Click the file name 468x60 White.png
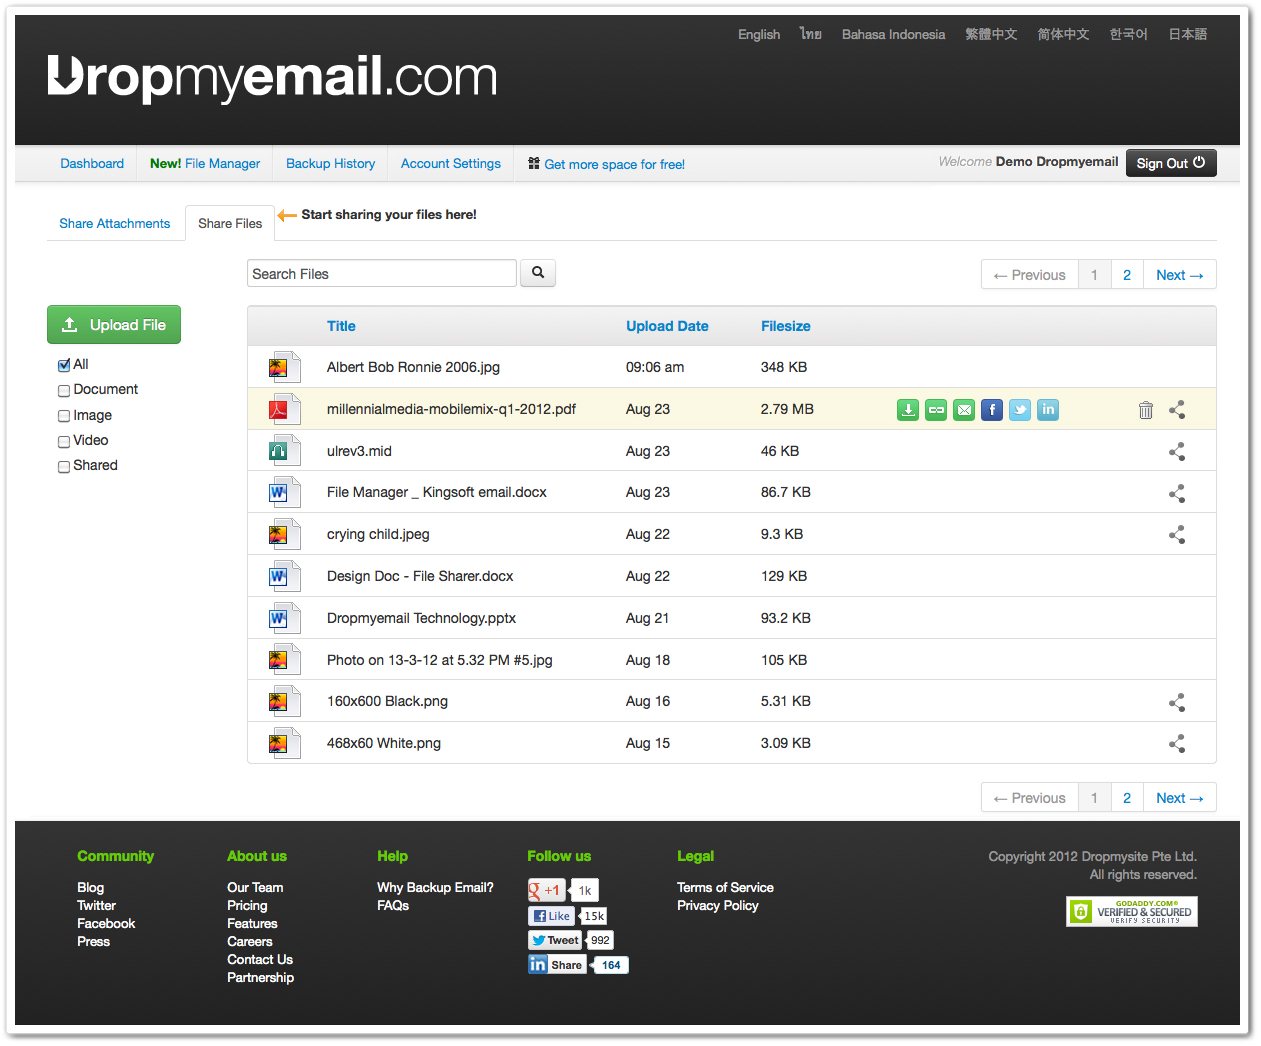Image resolution: width=1261 pixels, height=1046 pixels. point(384,743)
